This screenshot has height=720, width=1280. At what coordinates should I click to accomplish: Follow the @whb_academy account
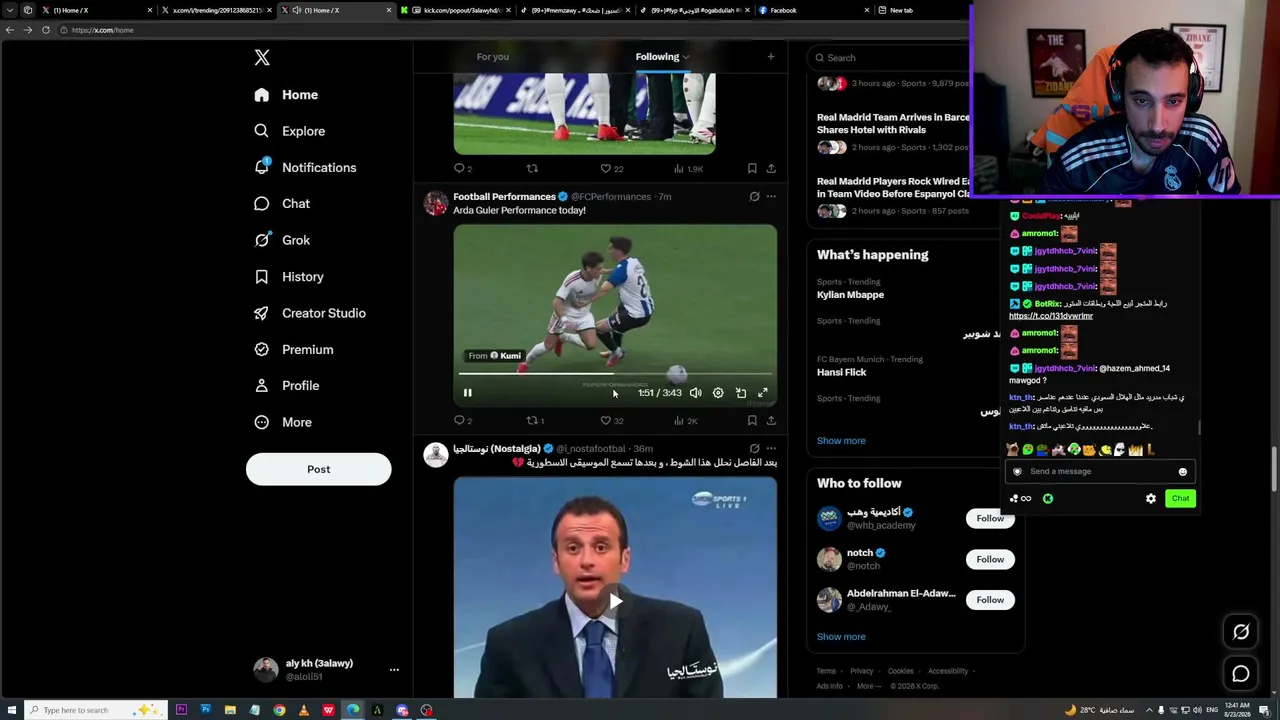990,518
